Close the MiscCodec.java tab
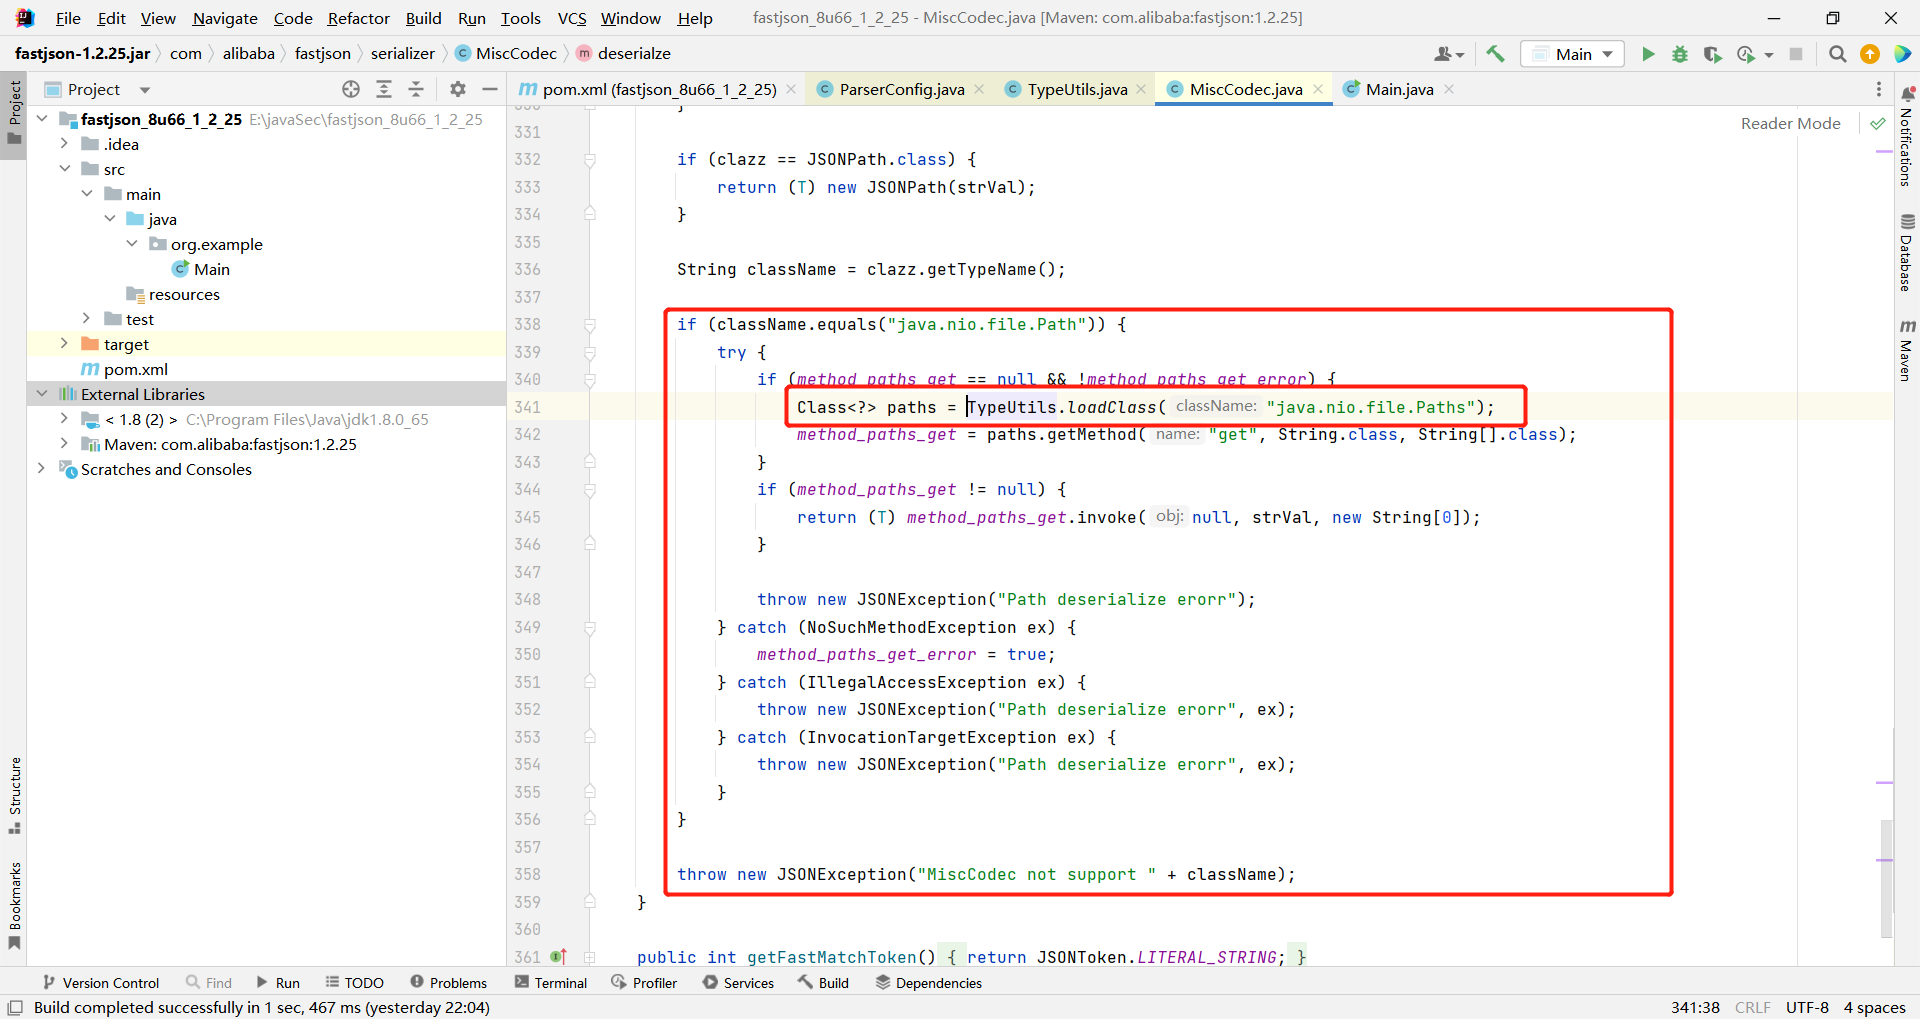 (1318, 89)
